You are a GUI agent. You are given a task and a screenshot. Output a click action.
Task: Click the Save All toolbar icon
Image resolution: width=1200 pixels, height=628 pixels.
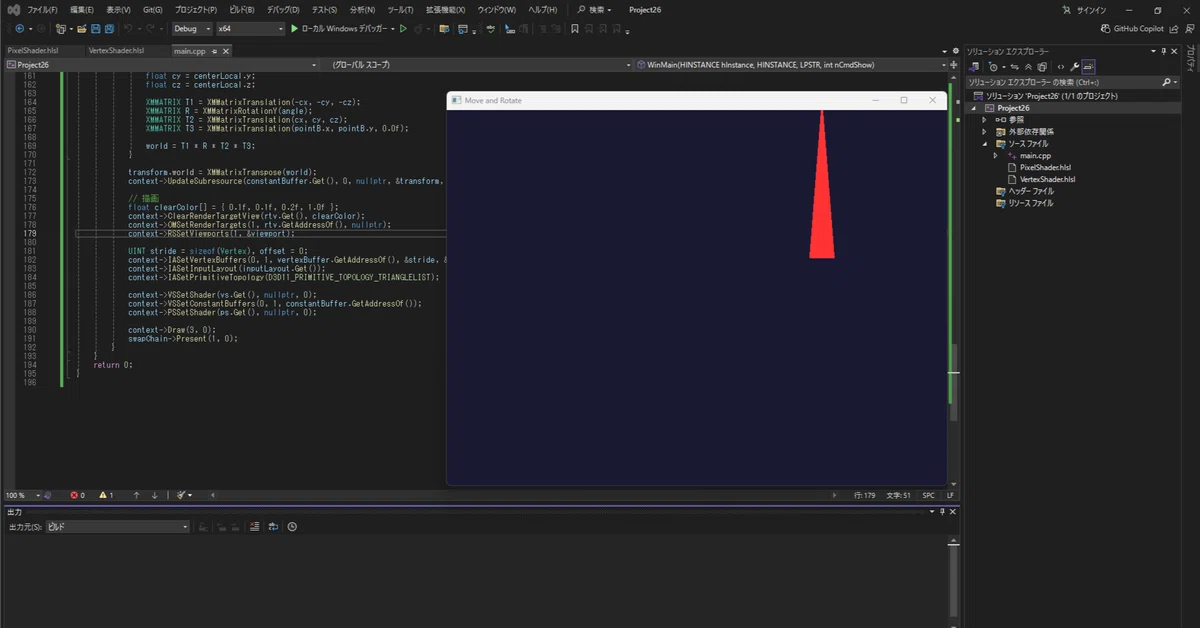pyautogui.click(x=109, y=29)
